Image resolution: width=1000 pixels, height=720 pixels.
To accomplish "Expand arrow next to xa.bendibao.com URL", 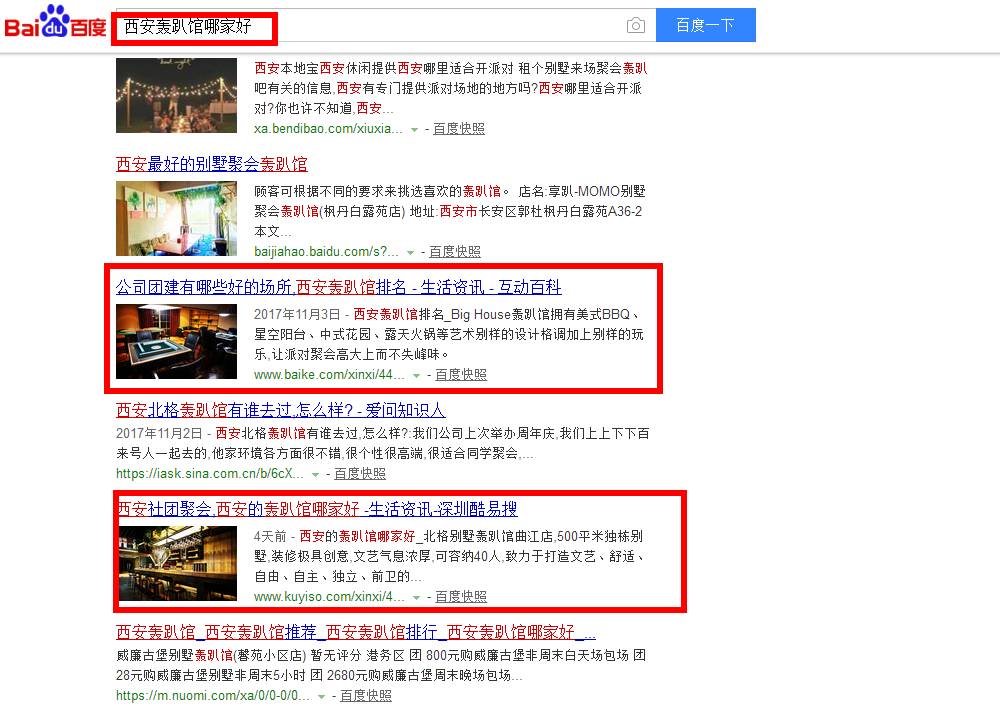I will pos(414,129).
